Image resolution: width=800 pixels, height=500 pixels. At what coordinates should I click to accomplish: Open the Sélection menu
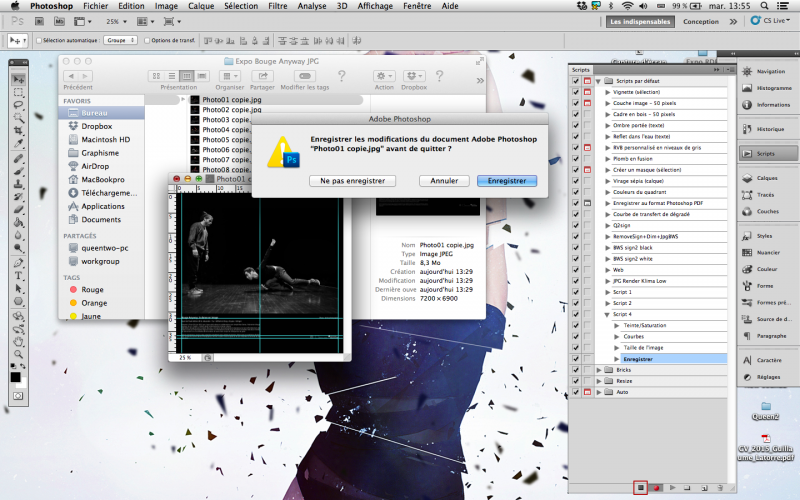(x=241, y=6)
